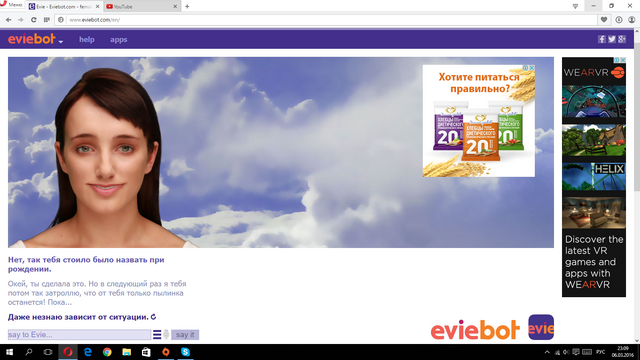Open Eviebot's Twitter icon
Image resolution: width=640 pixels, height=360 pixels.
(611, 39)
